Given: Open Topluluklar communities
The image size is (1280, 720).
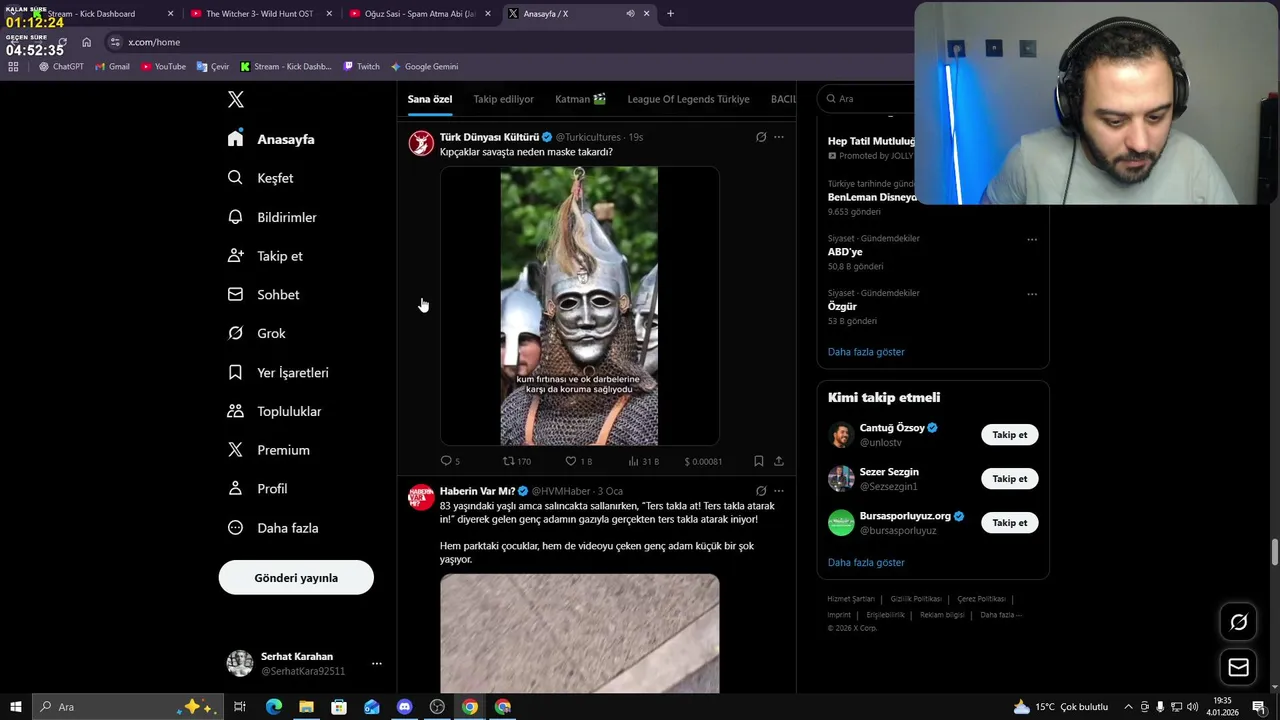Looking at the screenshot, I should pos(274,411).
